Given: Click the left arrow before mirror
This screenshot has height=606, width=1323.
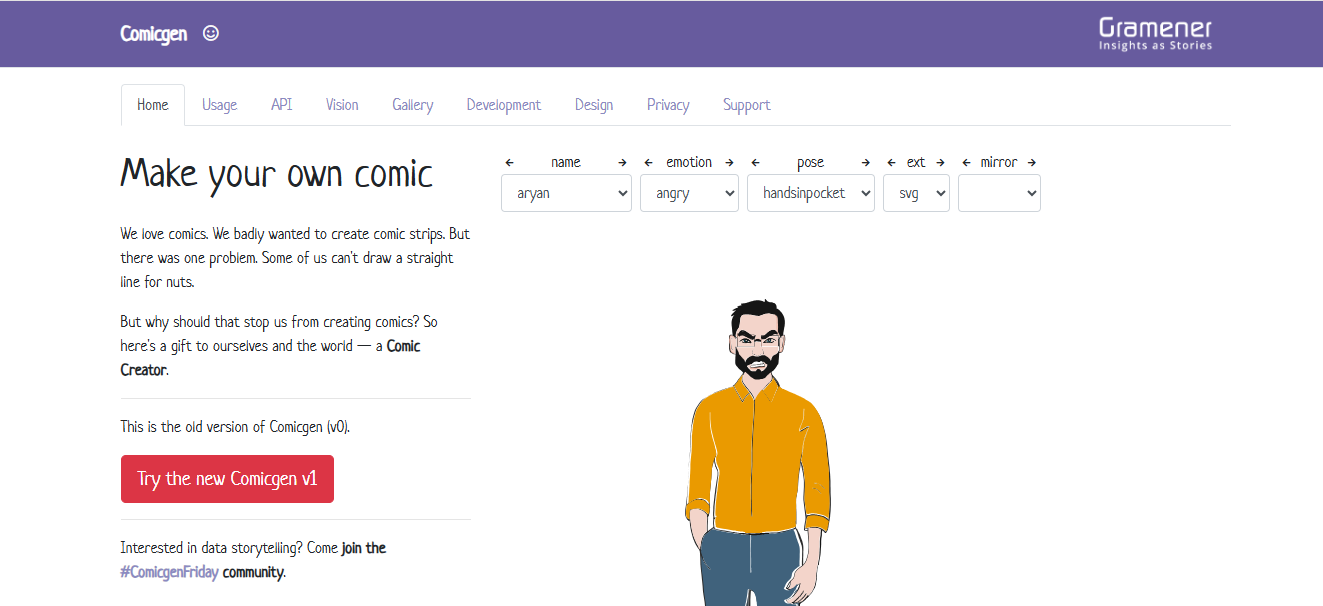Looking at the screenshot, I should click(x=966, y=162).
